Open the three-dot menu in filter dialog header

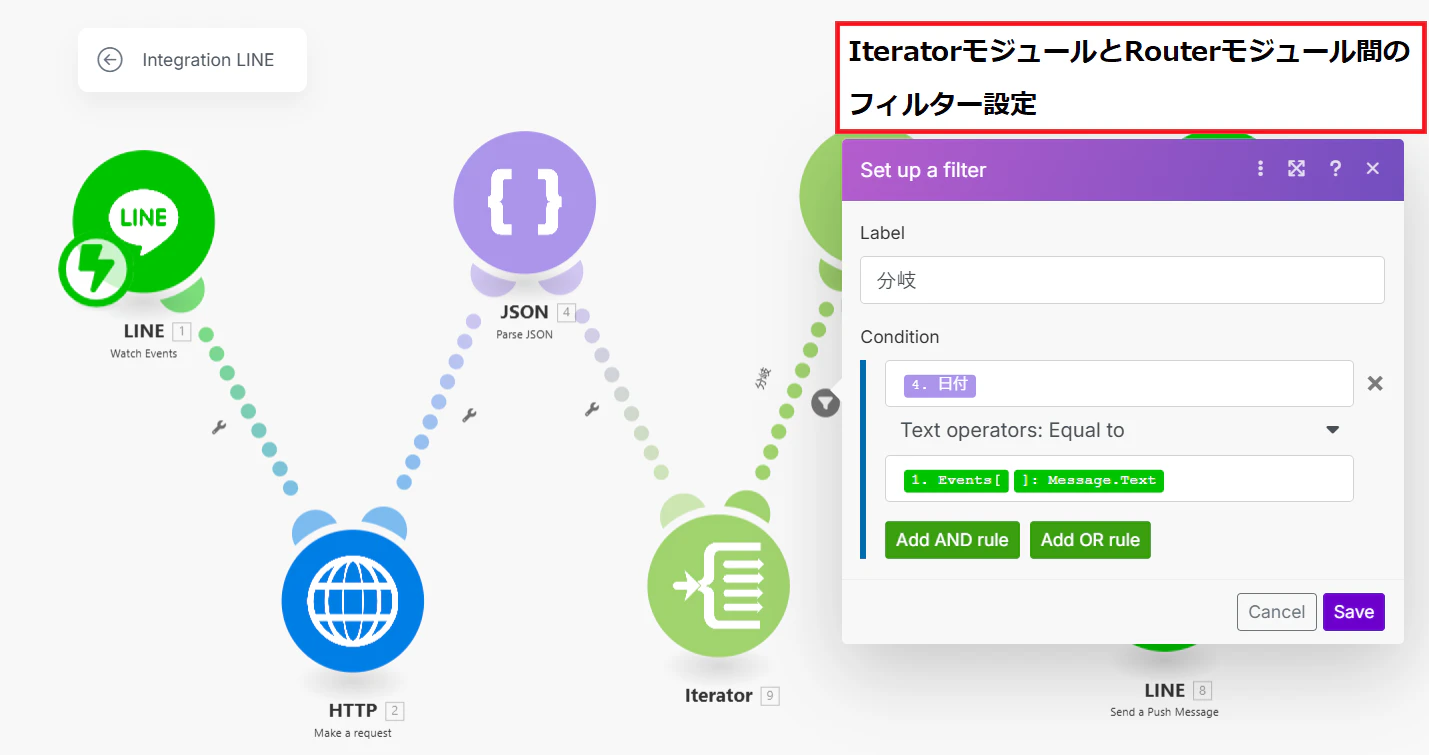click(x=1261, y=168)
